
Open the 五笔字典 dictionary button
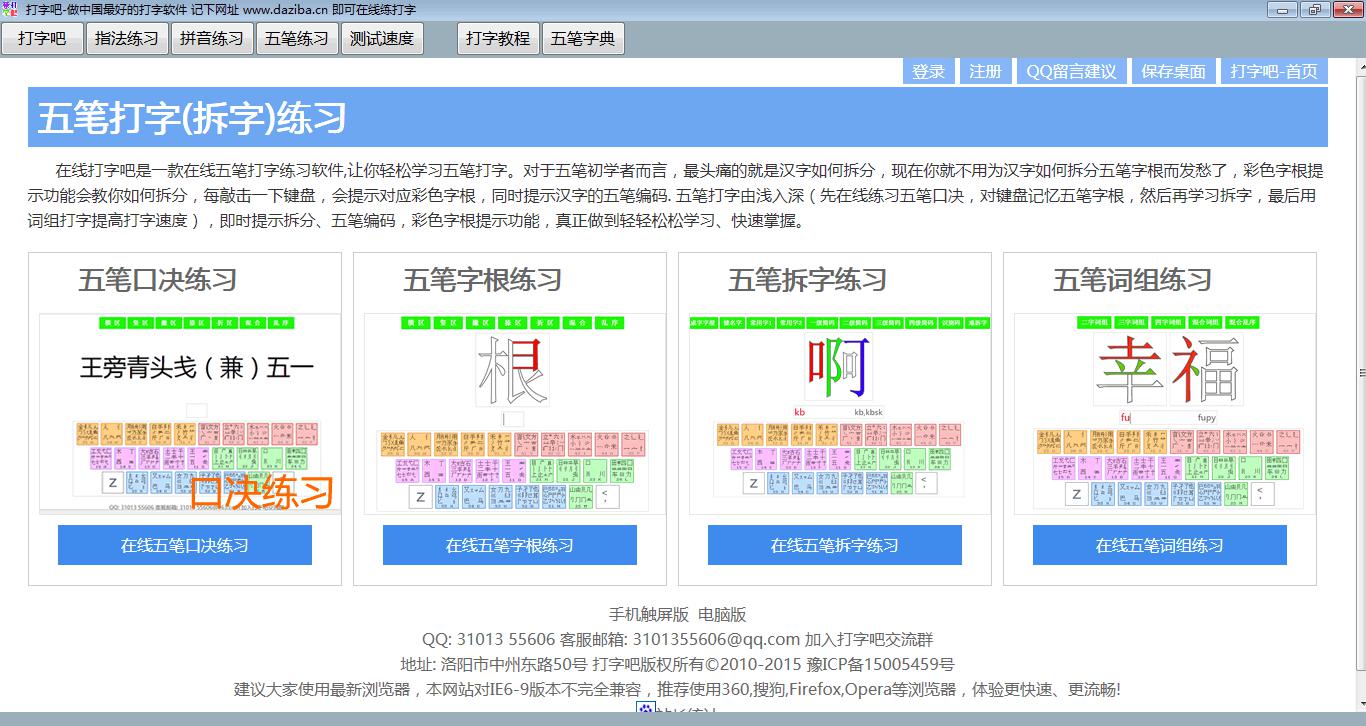click(x=583, y=39)
